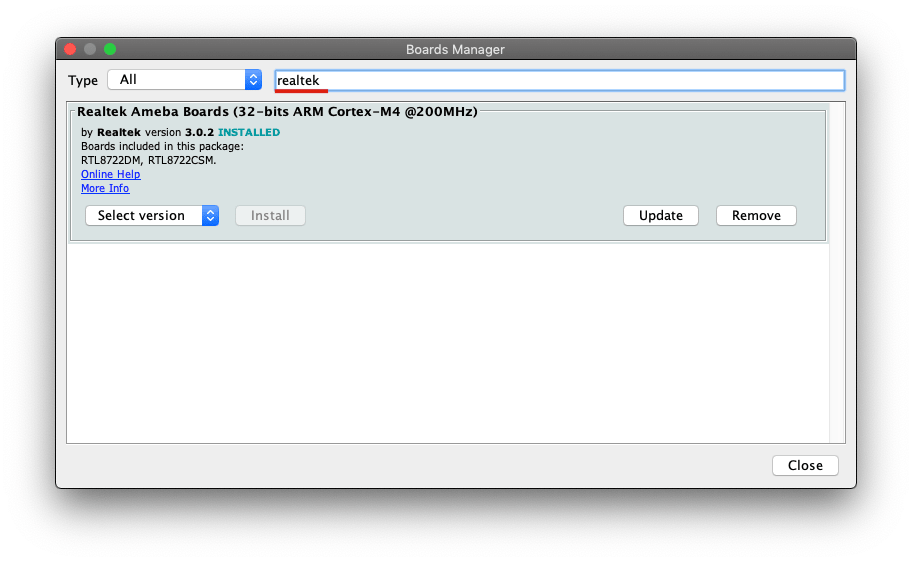The image size is (912, 562).
Task: Click the green window zoom button
Action: click(x=110, y=49)
